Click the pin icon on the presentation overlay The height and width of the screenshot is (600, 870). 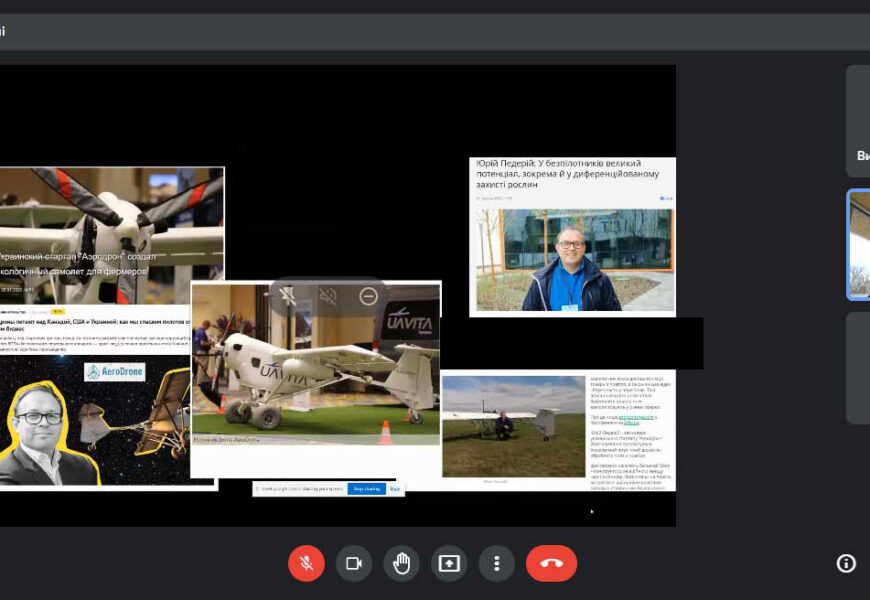click(x=287, y=296)
